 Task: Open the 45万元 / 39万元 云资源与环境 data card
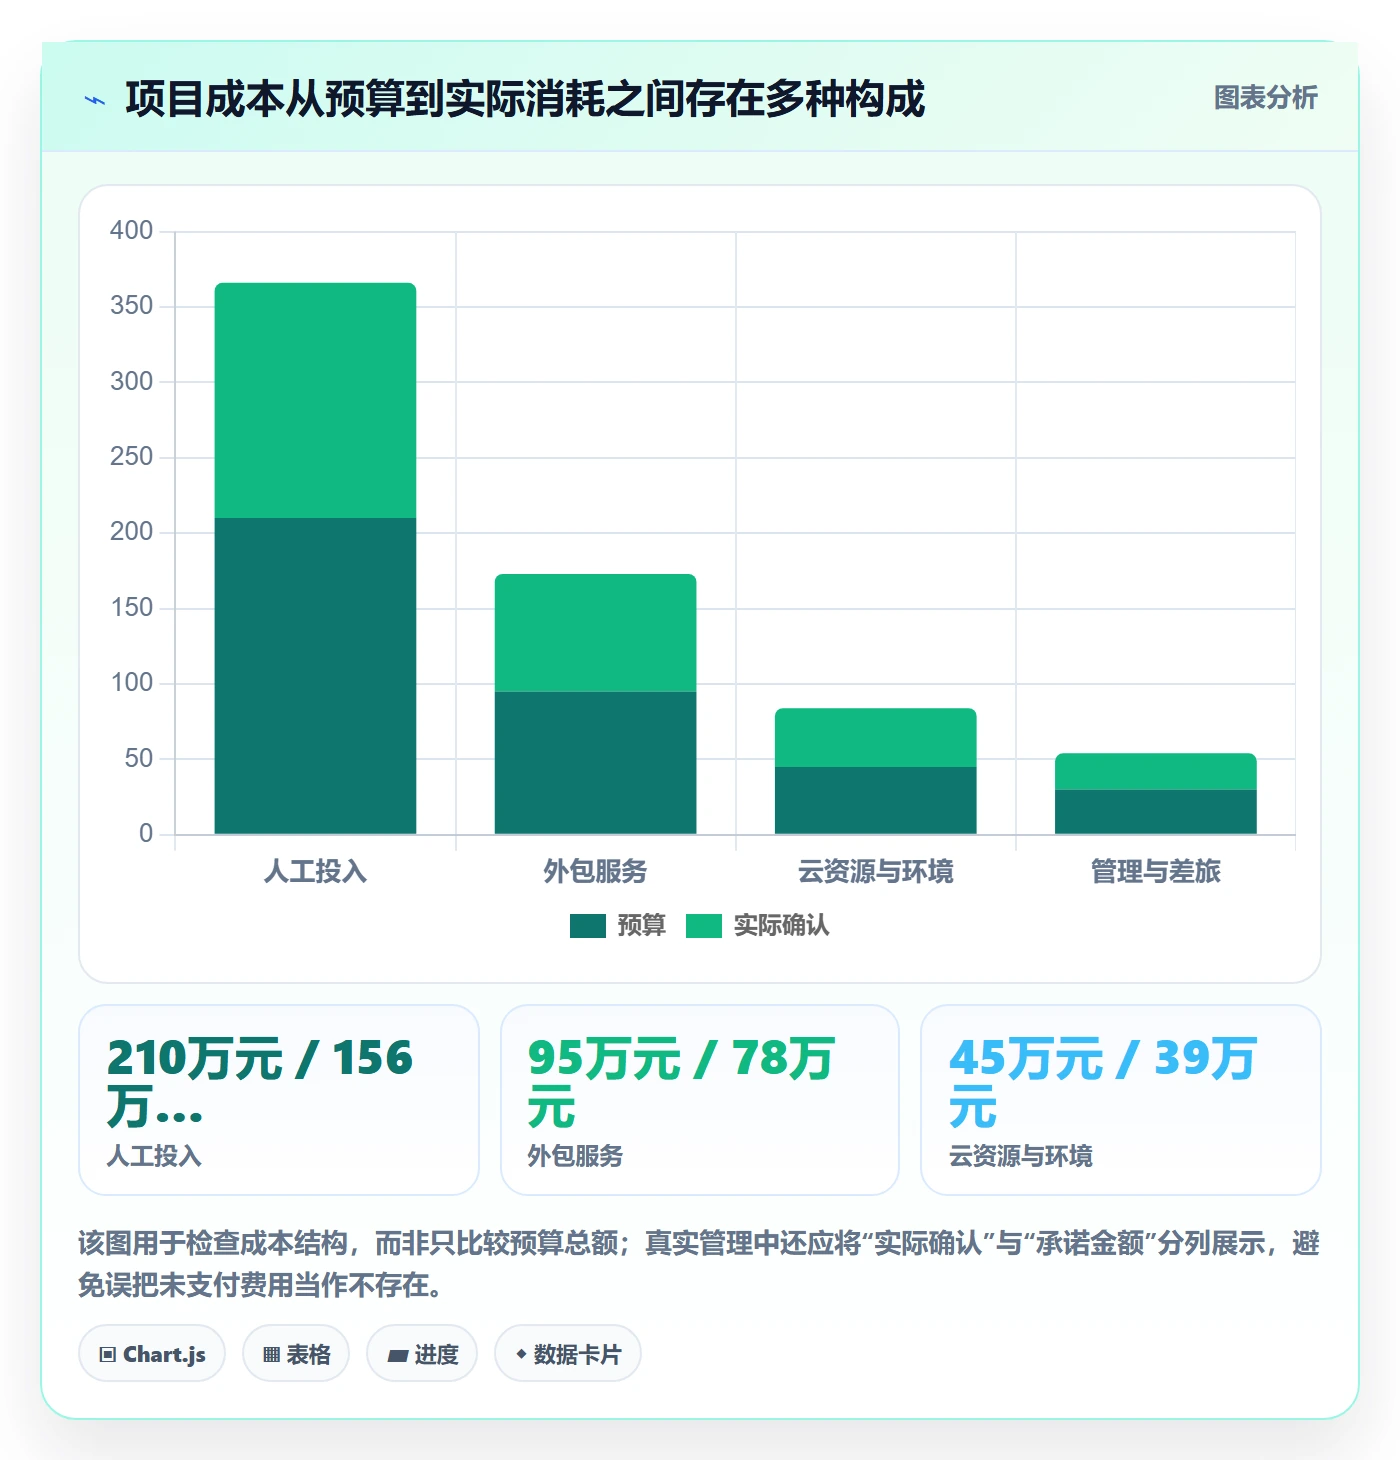tap(1121, 1100)
